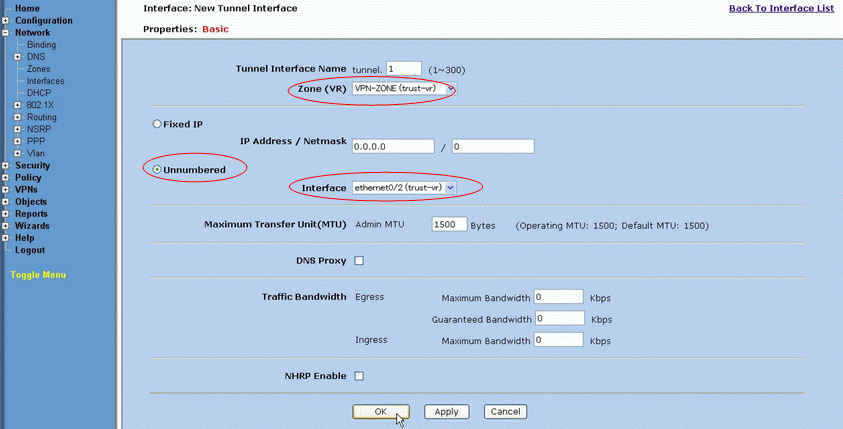The width and height of the screenshot is (843, 429).
Task: Expand the DNS submenu
Action: coord(18,57)
